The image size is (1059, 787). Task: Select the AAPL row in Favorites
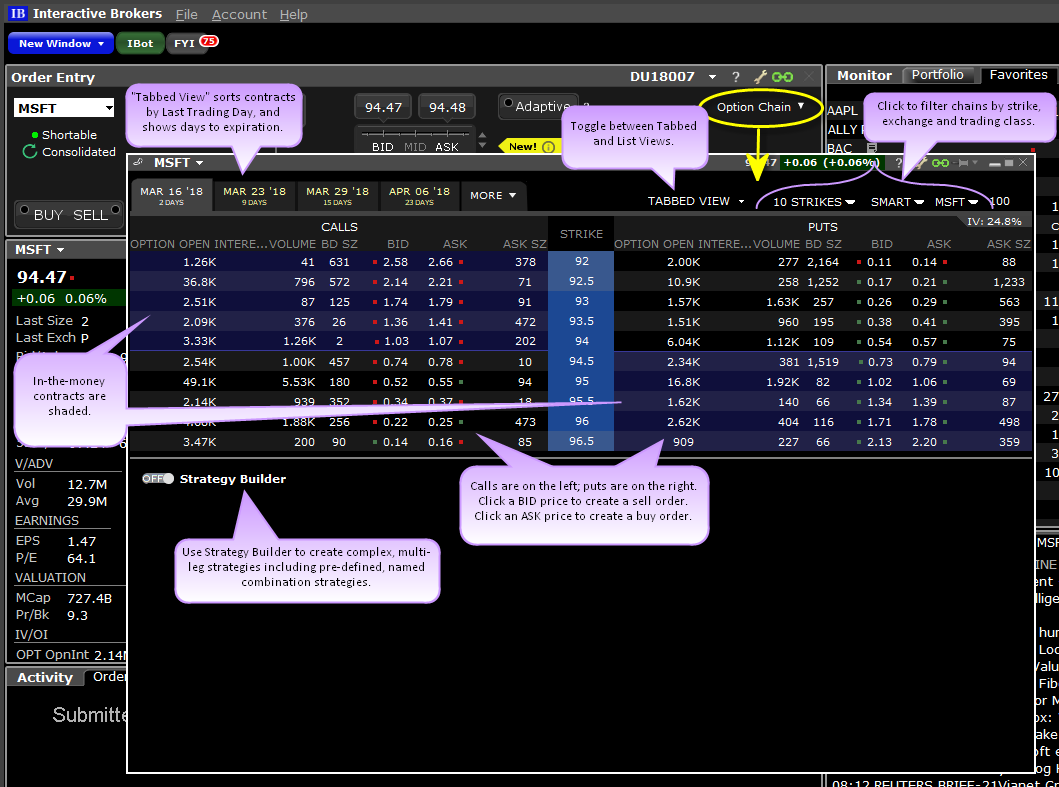[842, 110]
